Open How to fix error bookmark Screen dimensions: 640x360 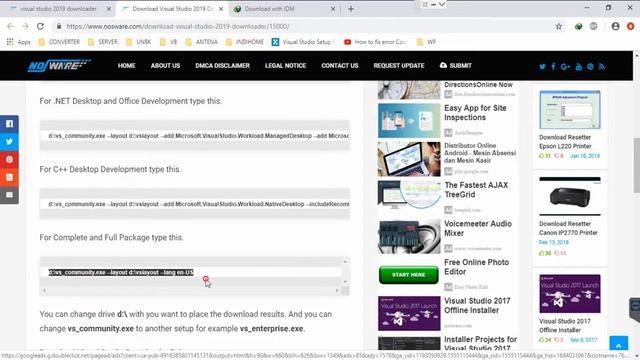[x=376, y=42]
